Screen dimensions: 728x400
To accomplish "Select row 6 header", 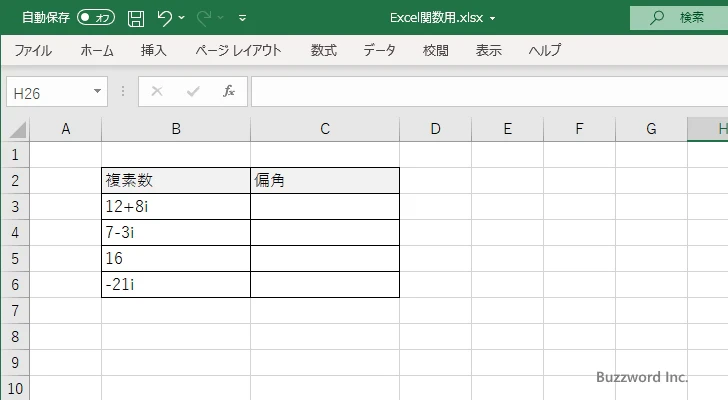I will click(15, 284).
